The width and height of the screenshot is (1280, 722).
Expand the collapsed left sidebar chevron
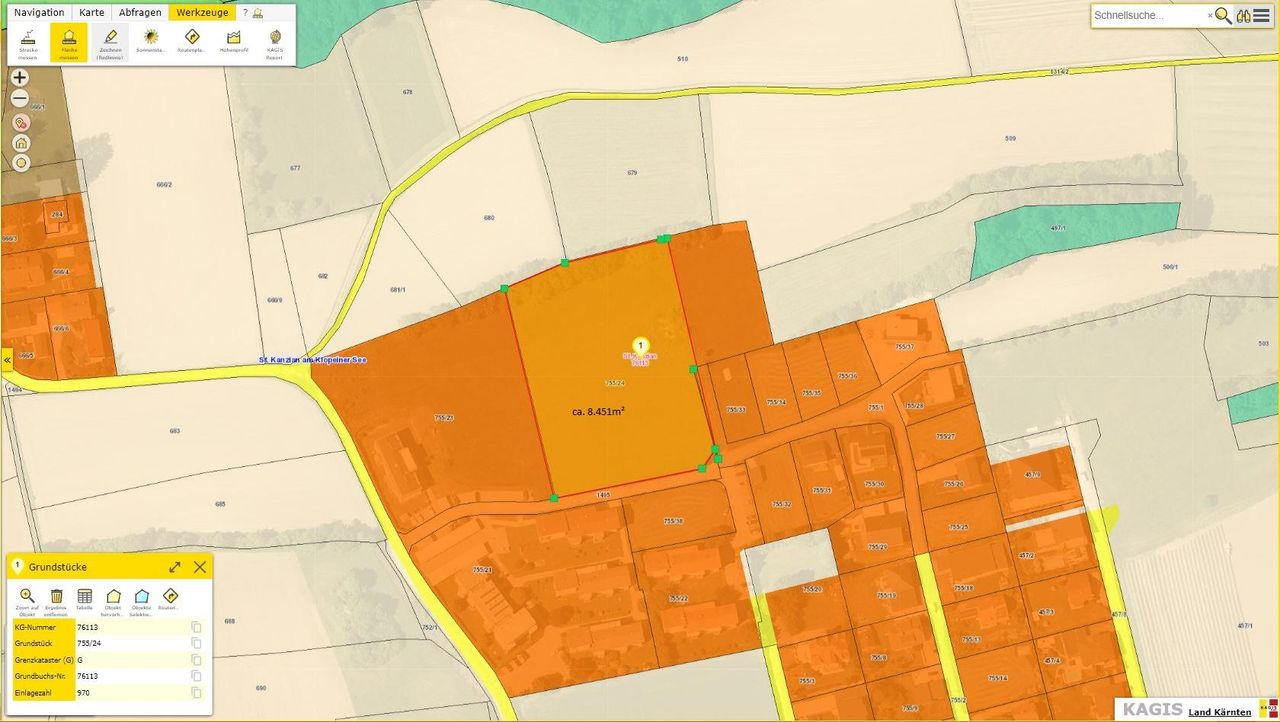7,358
